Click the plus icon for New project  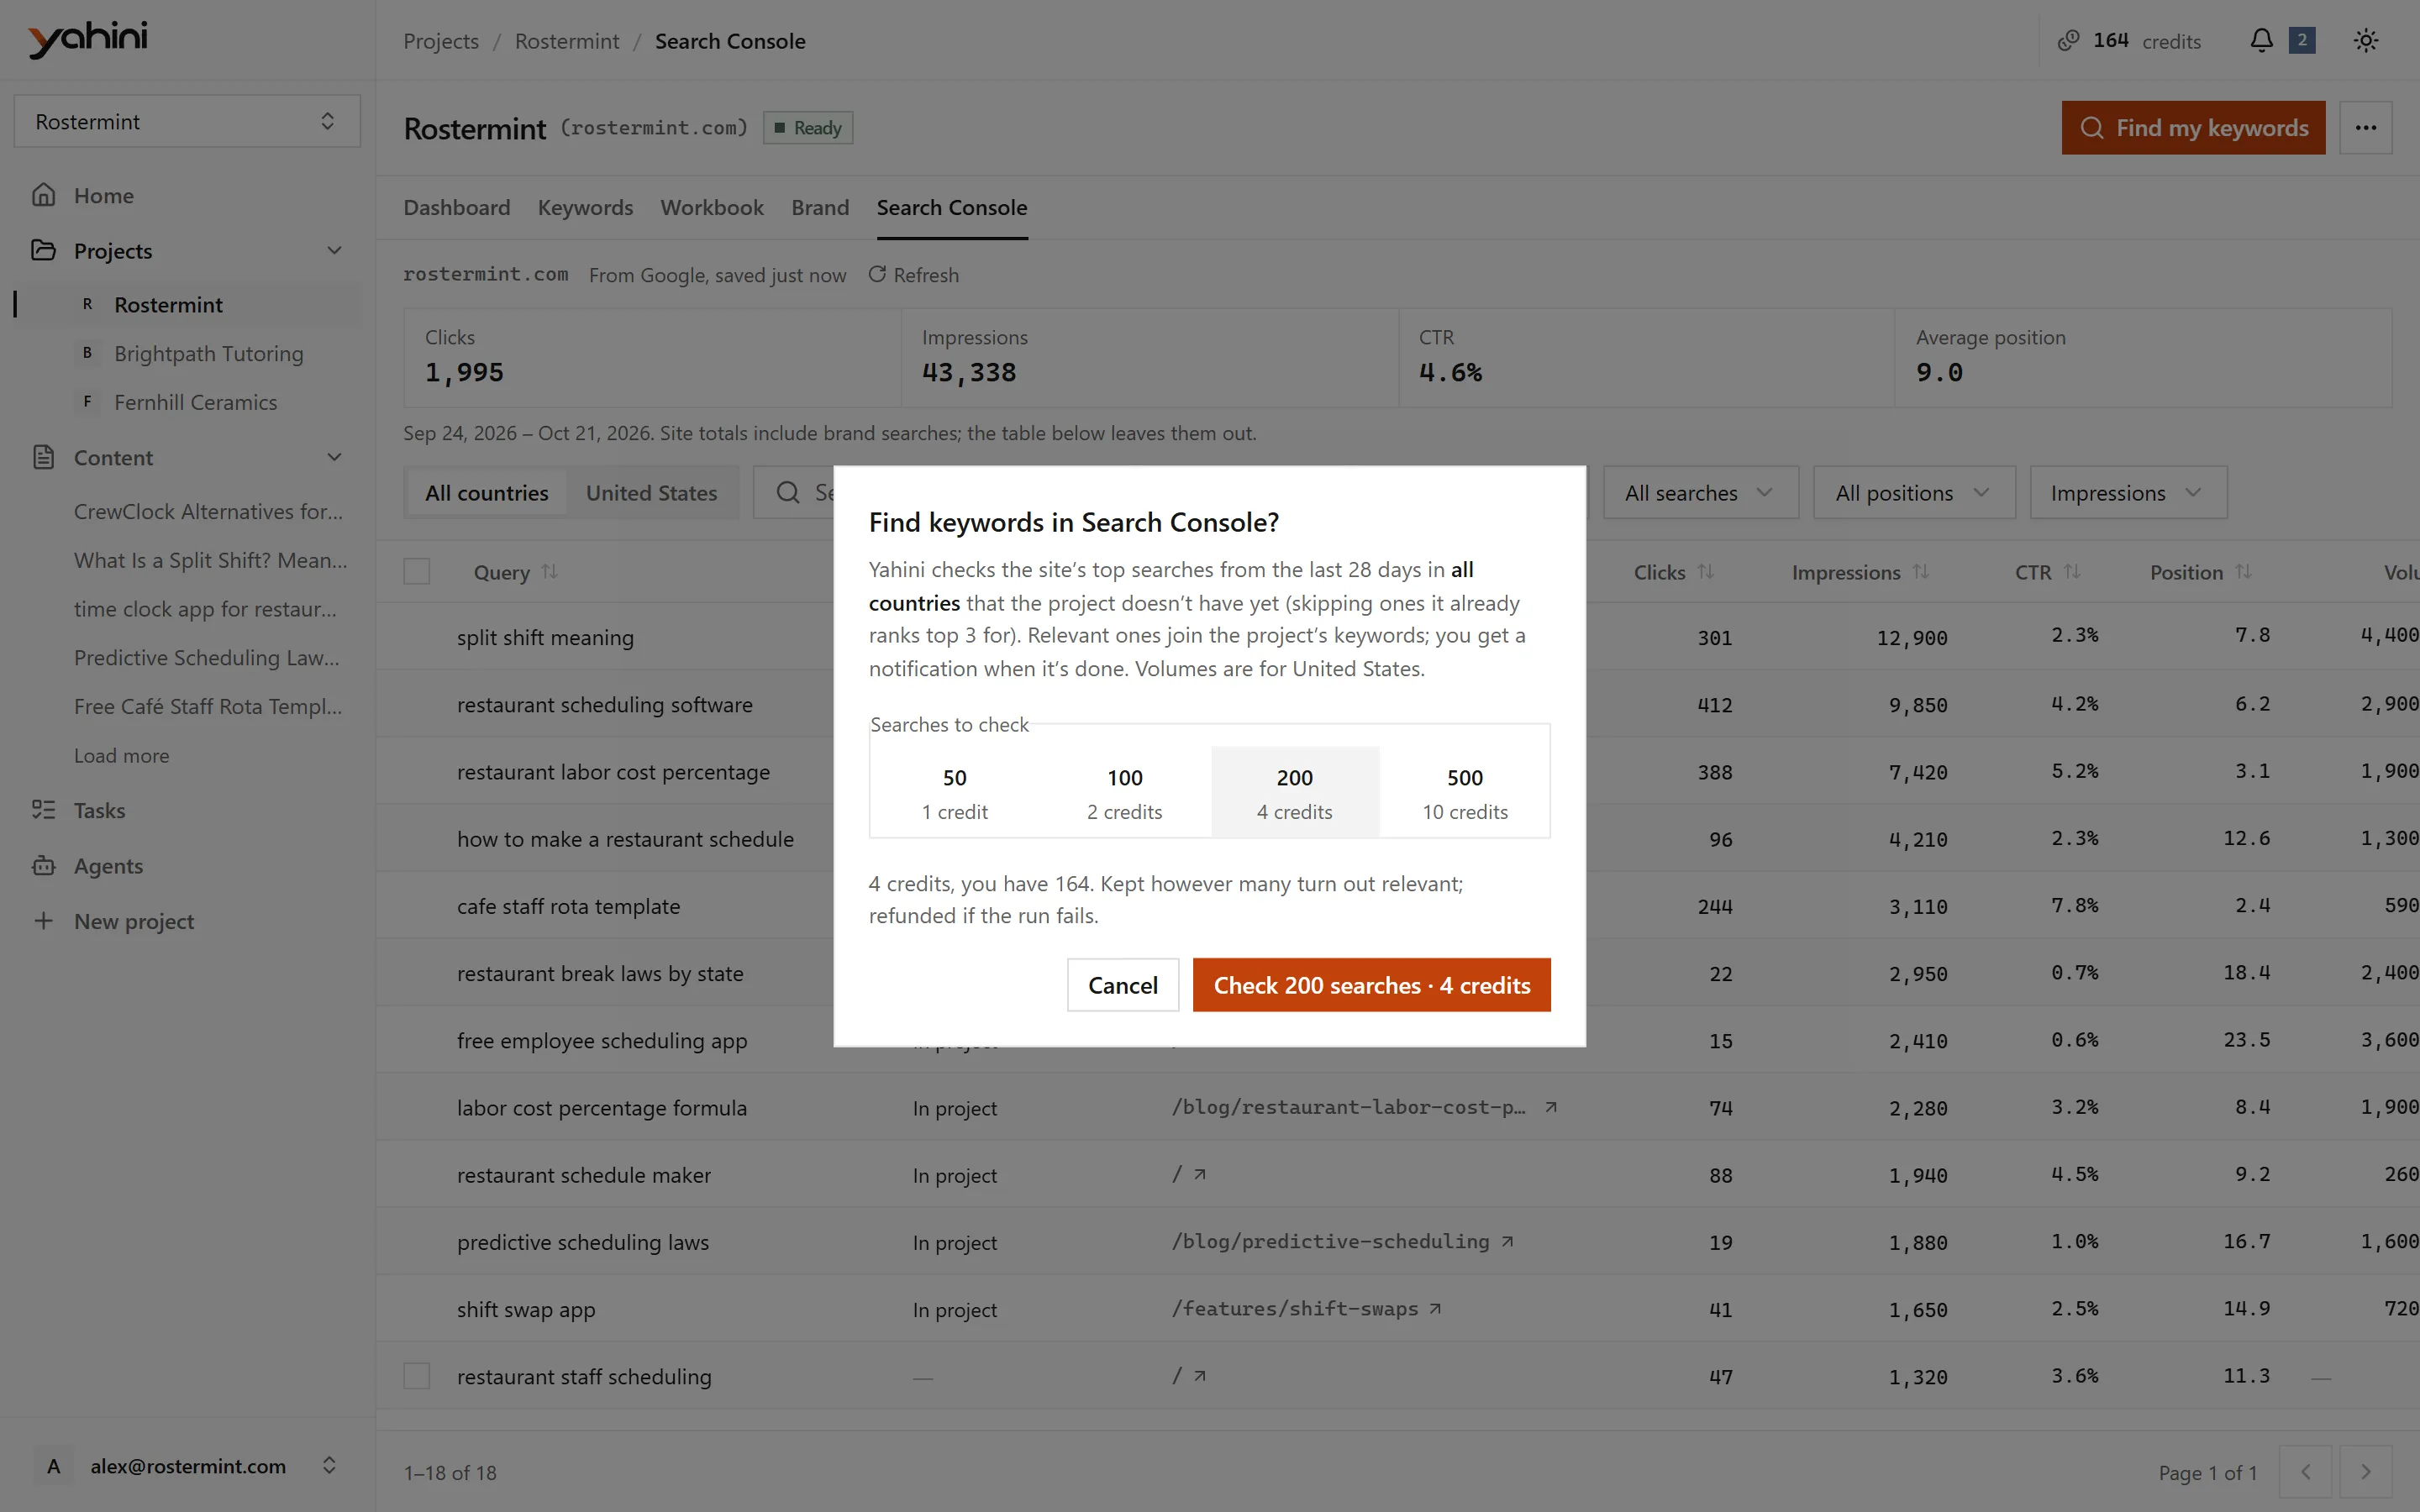click(43, 921)
